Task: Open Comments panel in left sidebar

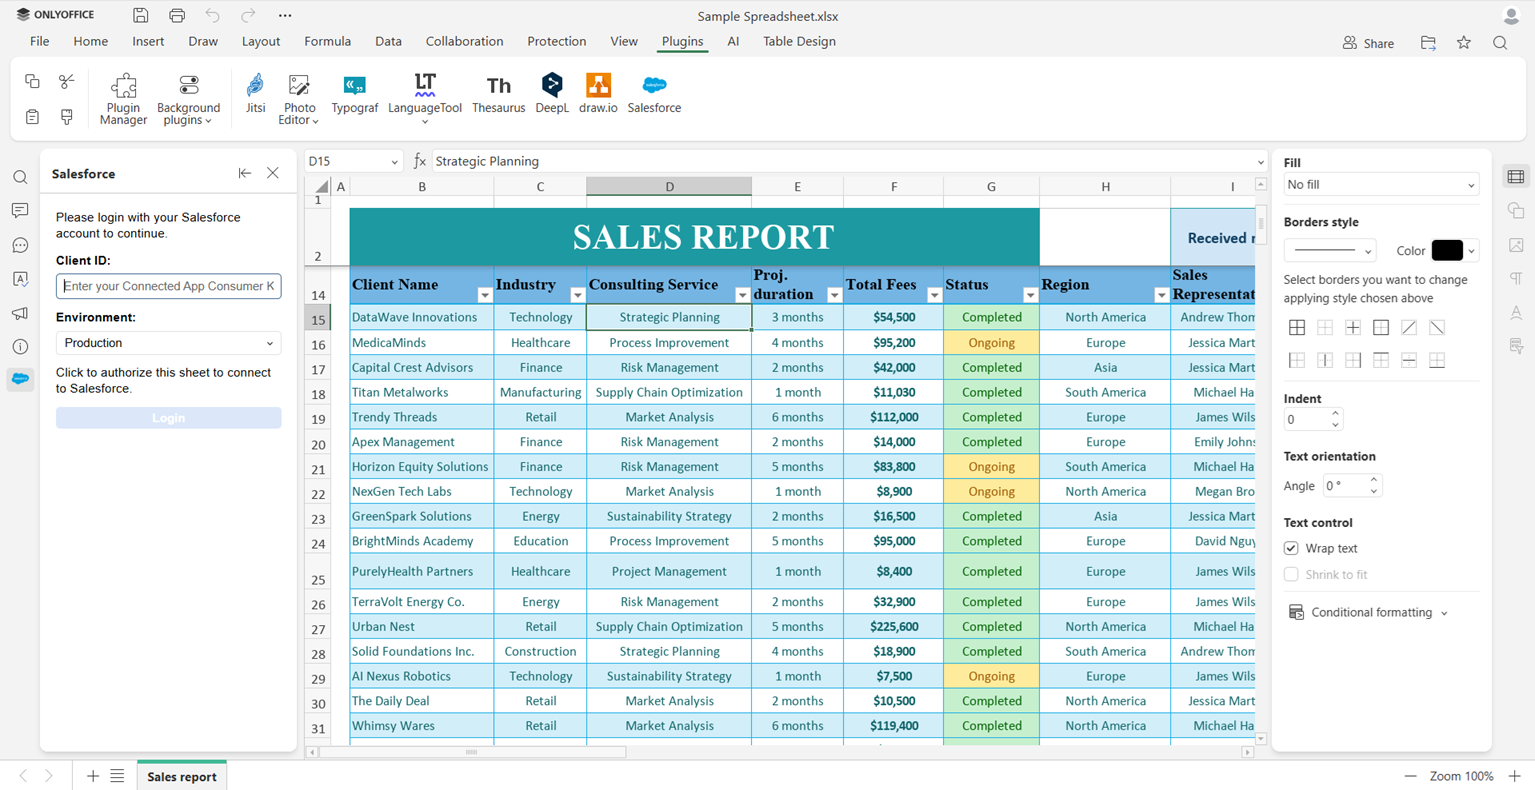Action: click(x=20, y=211)
